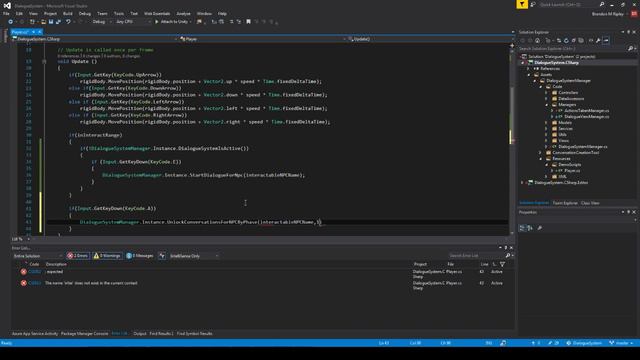Click the Categorized icon in the Properties panel
This screenshot has height=360, width=640.
[522, 228]
